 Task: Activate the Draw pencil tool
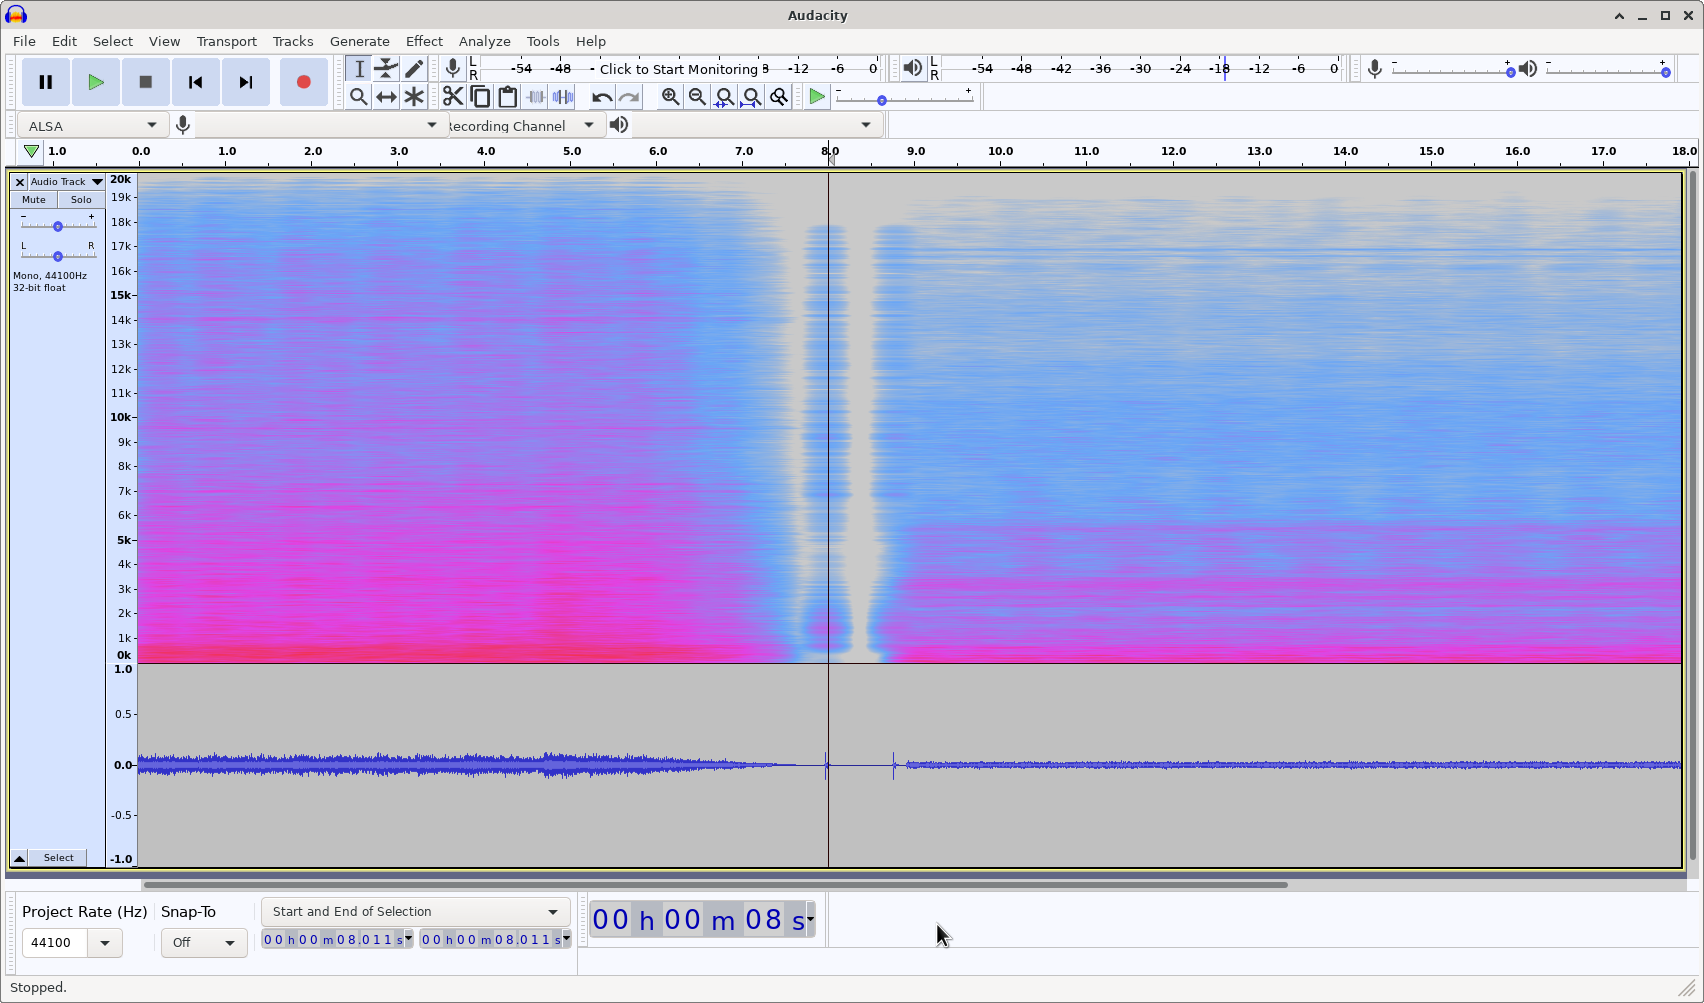point(413,69)
